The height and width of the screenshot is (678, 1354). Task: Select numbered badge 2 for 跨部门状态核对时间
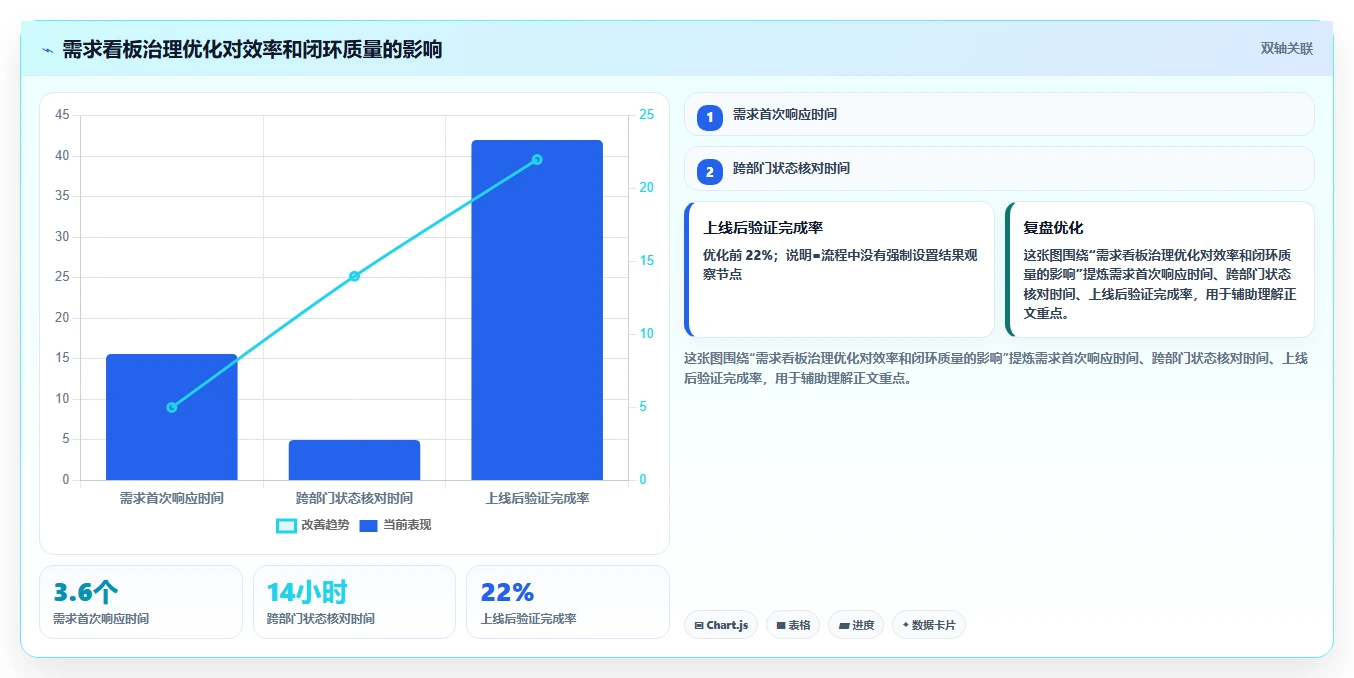(x=710, y=172)
